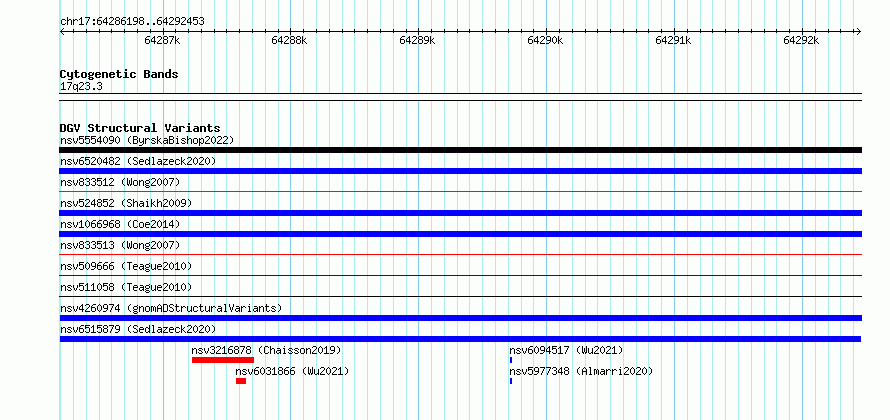890x420 pixels.
Task: Click the blue bar for nsv6520482
Action: (460, 171)
